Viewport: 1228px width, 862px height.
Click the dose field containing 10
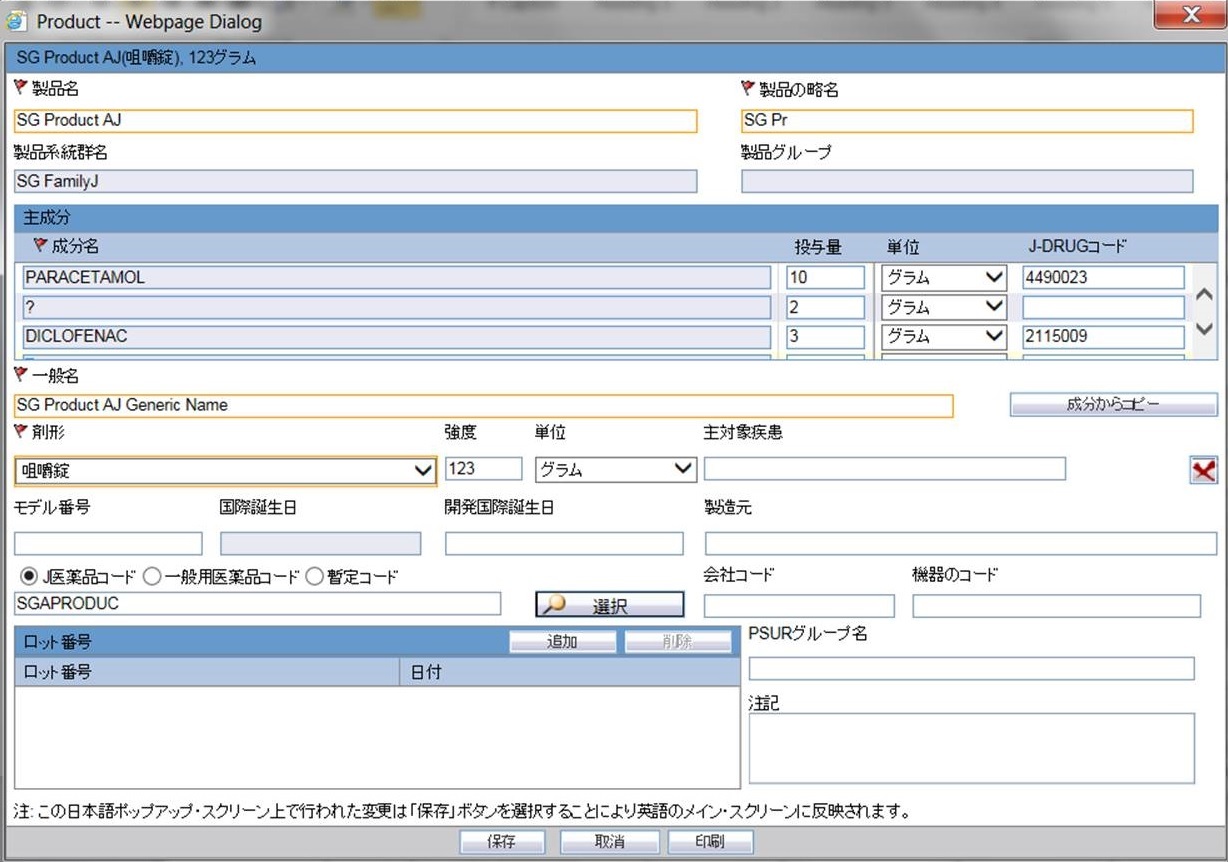tap(826, 278)
